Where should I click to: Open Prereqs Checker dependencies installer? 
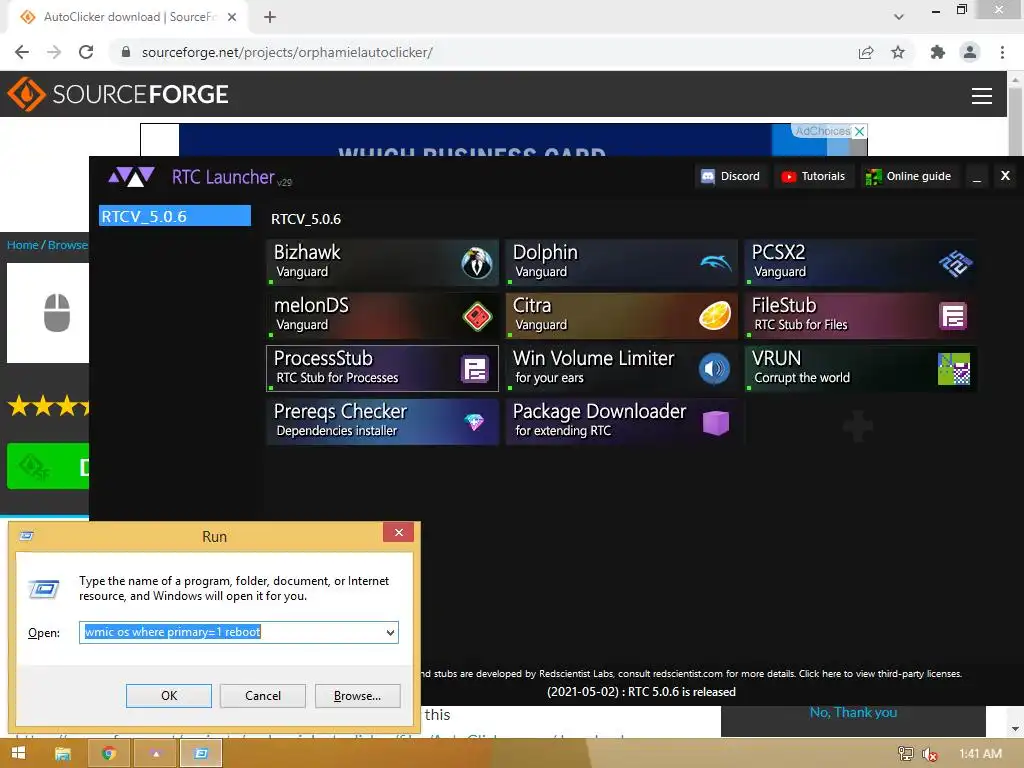click(x=383, y=421)
